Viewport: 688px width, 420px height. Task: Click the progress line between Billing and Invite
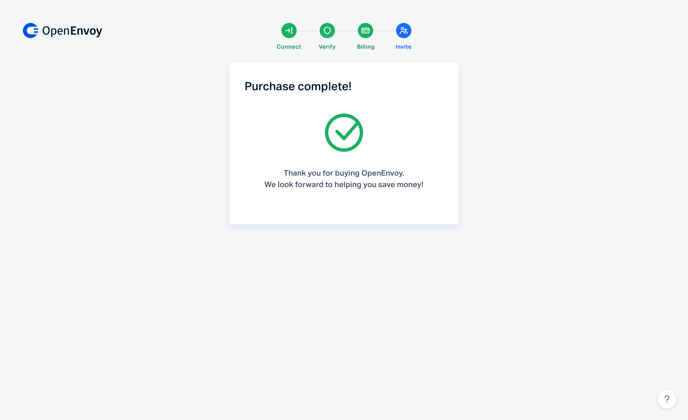click(384, 31)
